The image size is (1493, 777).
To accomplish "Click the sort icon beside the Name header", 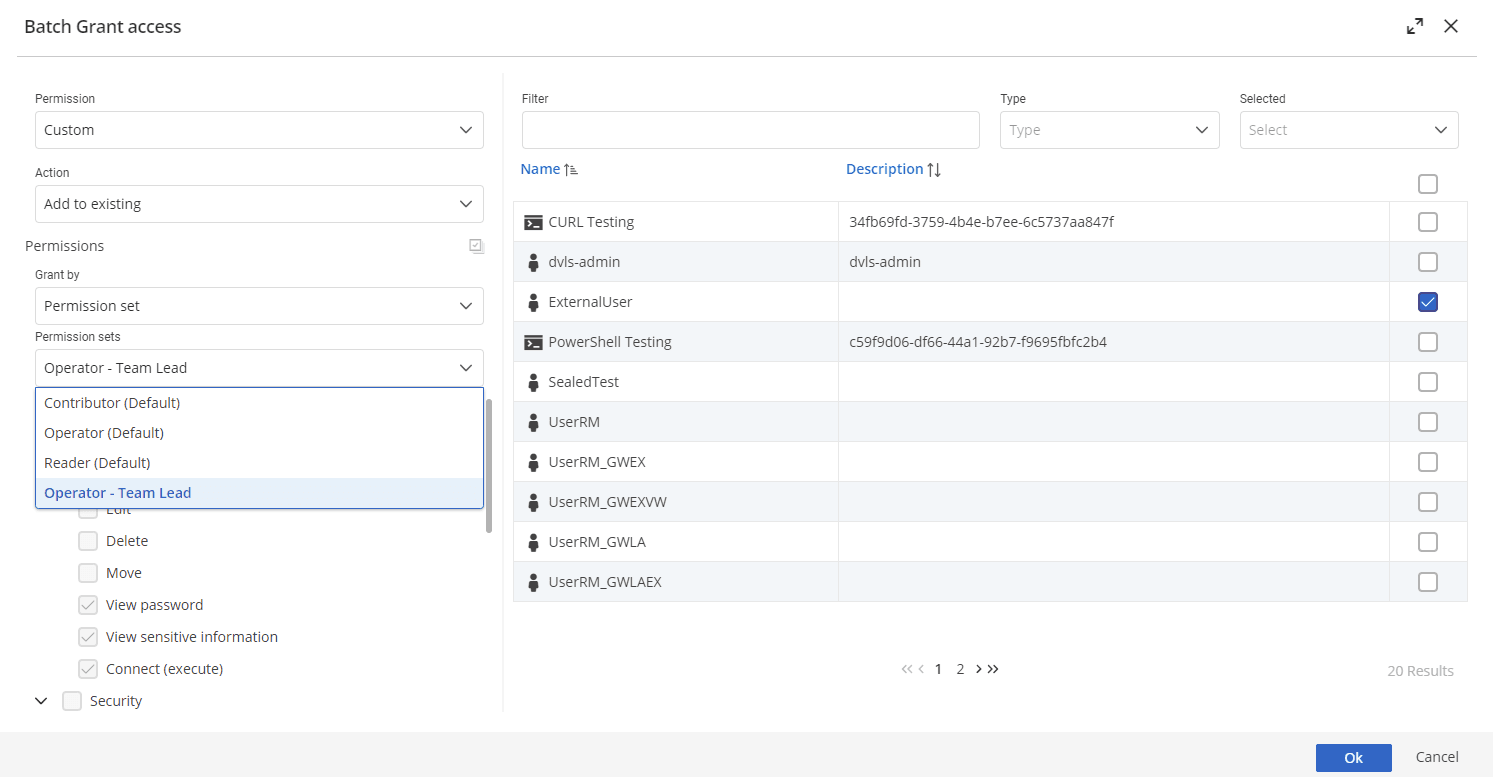I will click(x=571, y=168).
